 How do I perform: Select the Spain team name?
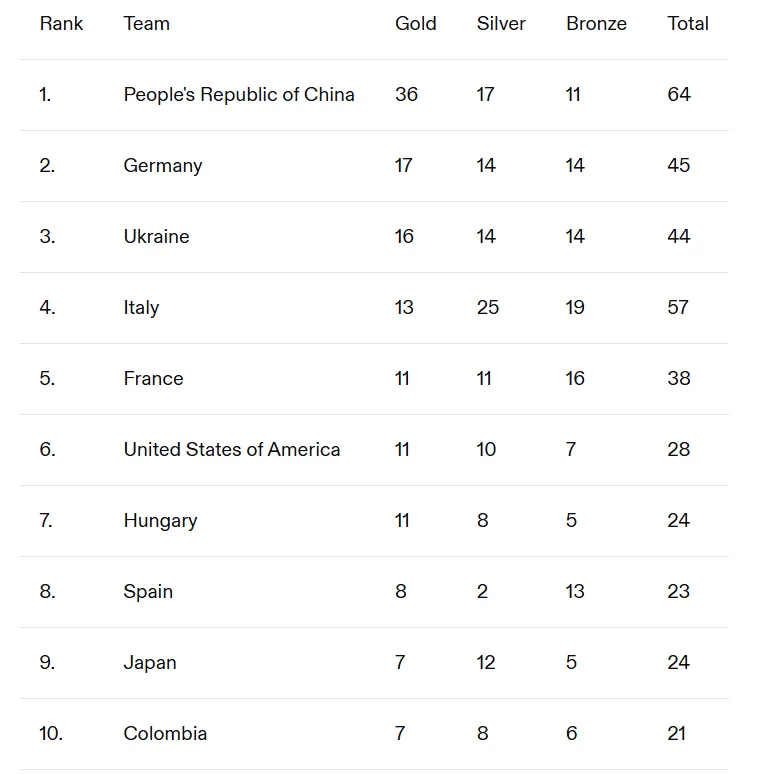click(148, 592)
